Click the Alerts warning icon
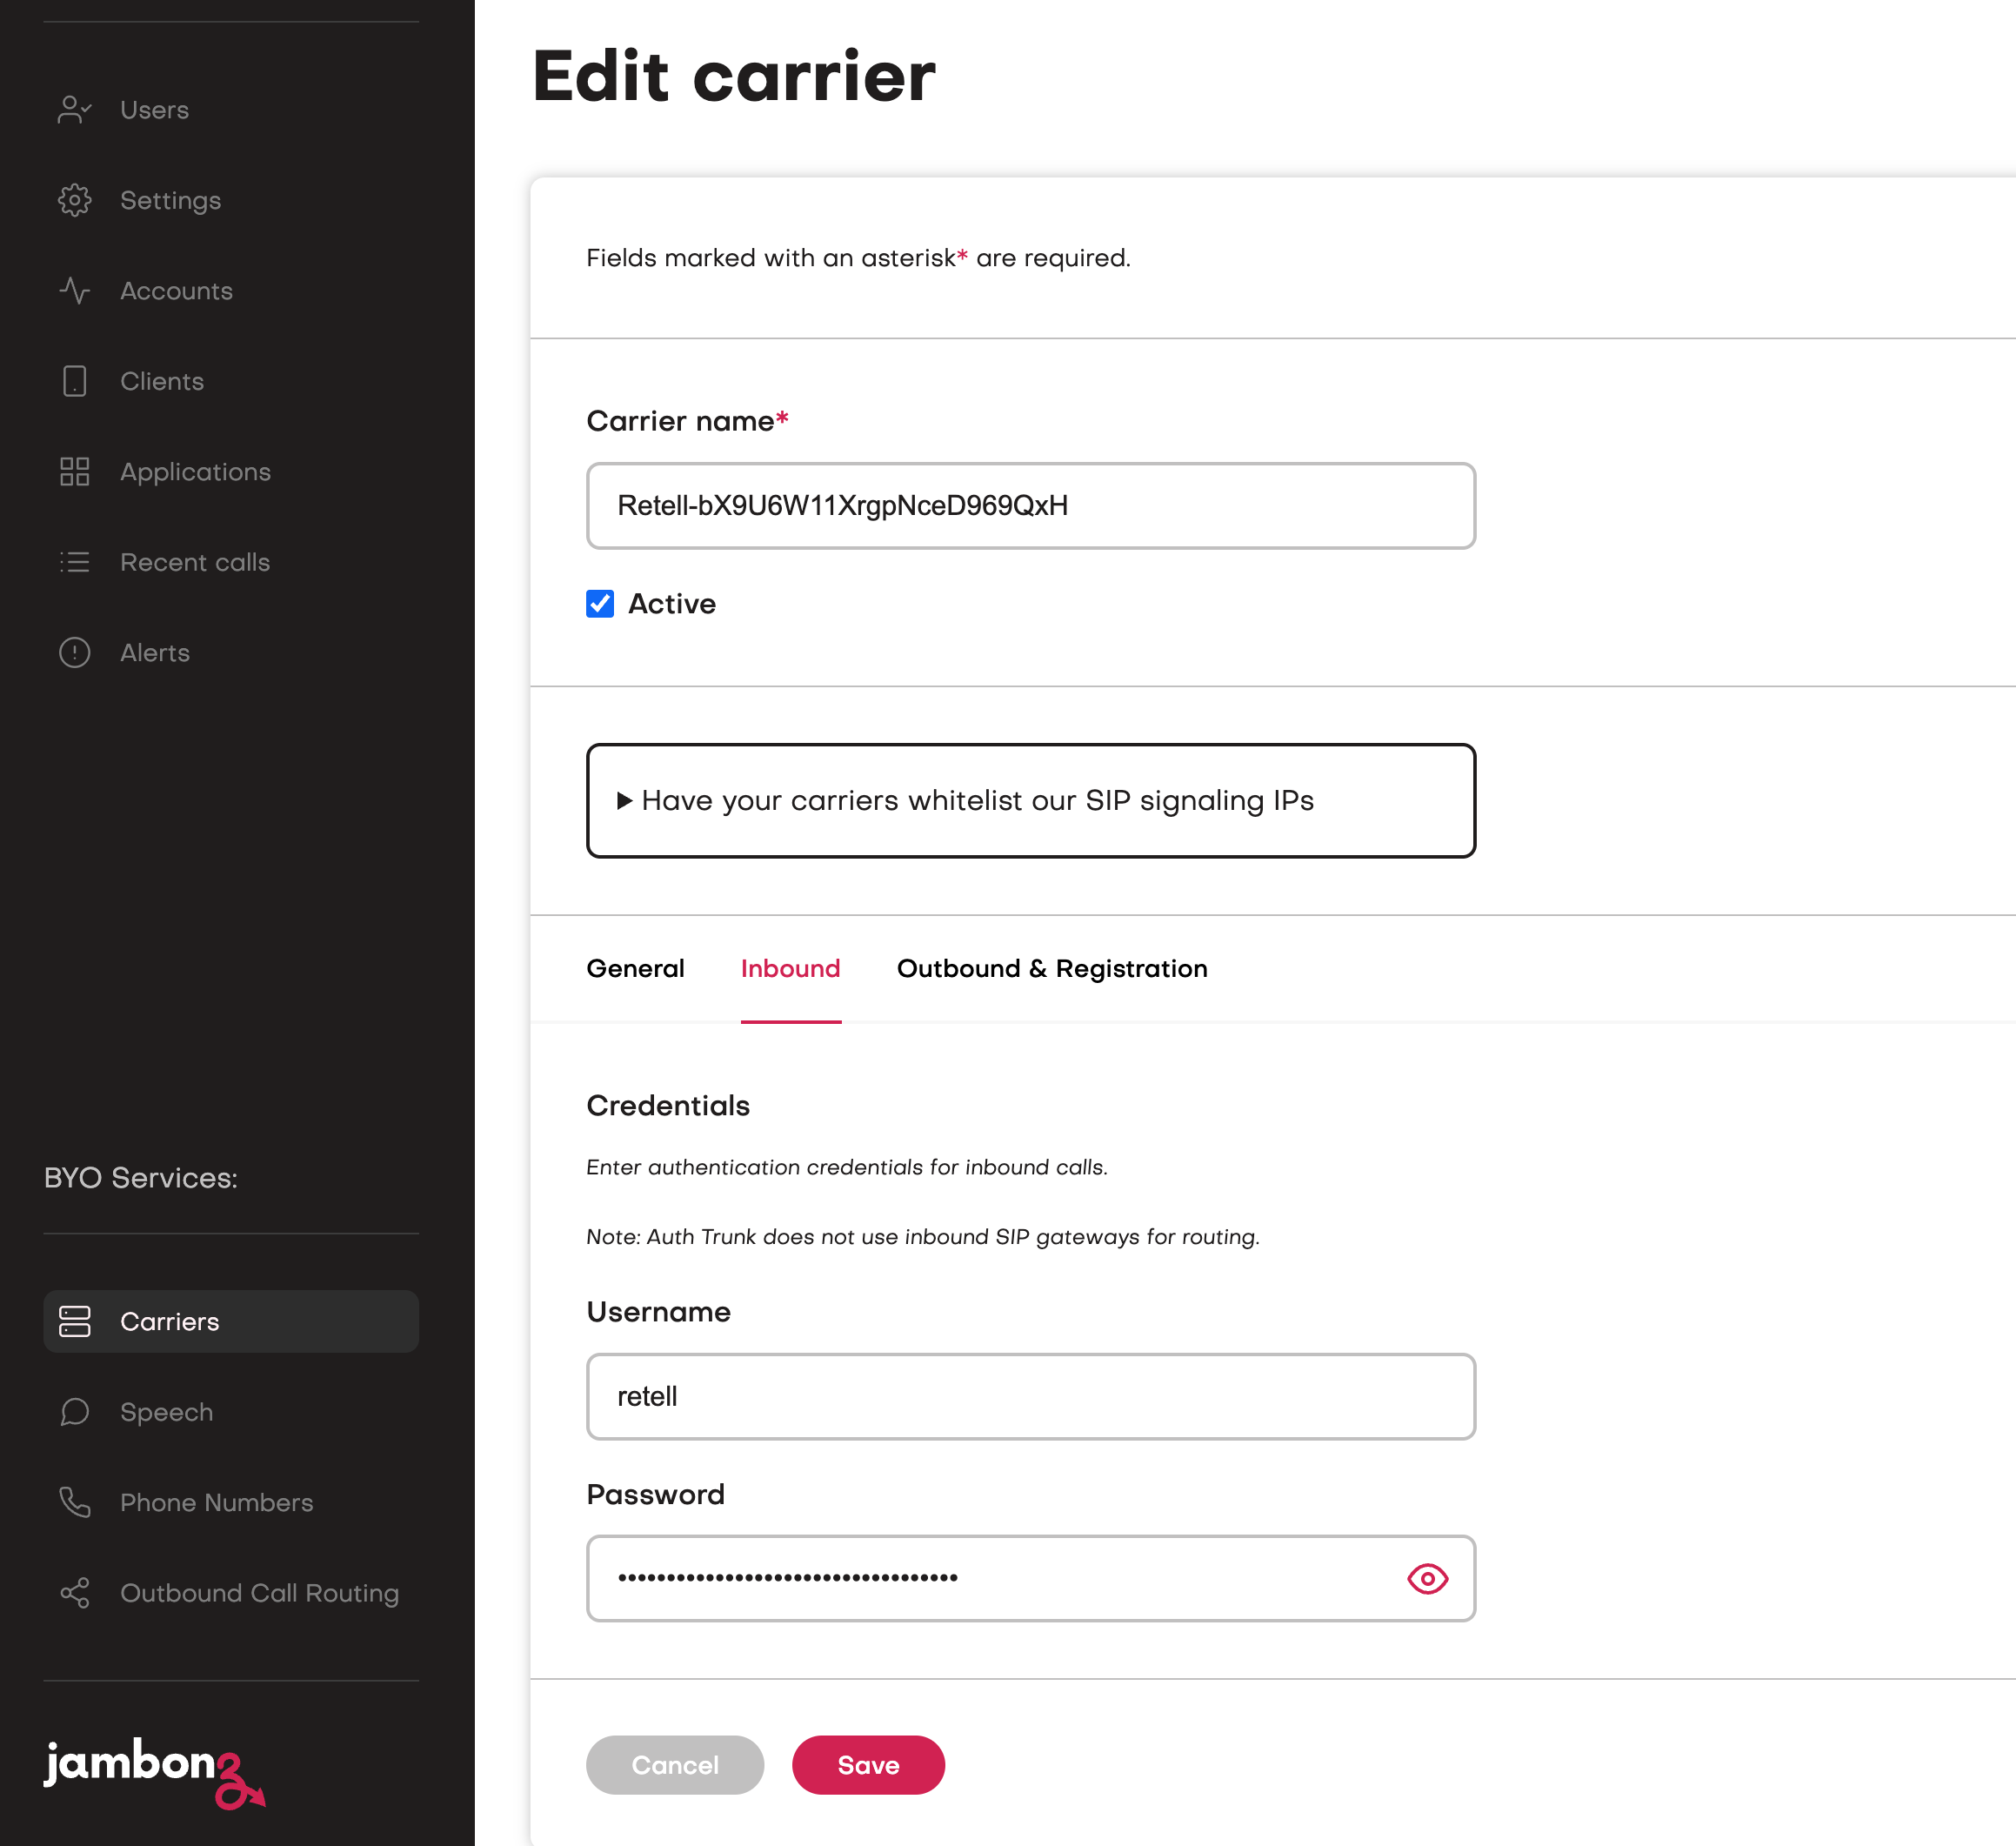This screenshot has width=2016, height=1846. [75, 653]
